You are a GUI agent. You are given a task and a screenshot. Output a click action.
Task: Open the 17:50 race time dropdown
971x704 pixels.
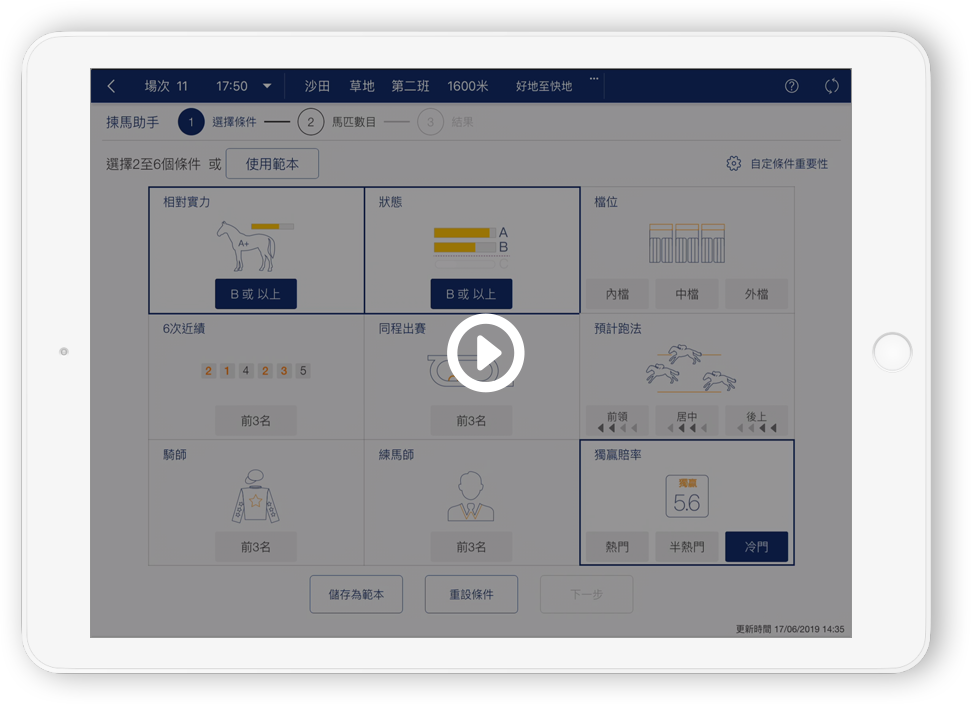pos(240,86)
